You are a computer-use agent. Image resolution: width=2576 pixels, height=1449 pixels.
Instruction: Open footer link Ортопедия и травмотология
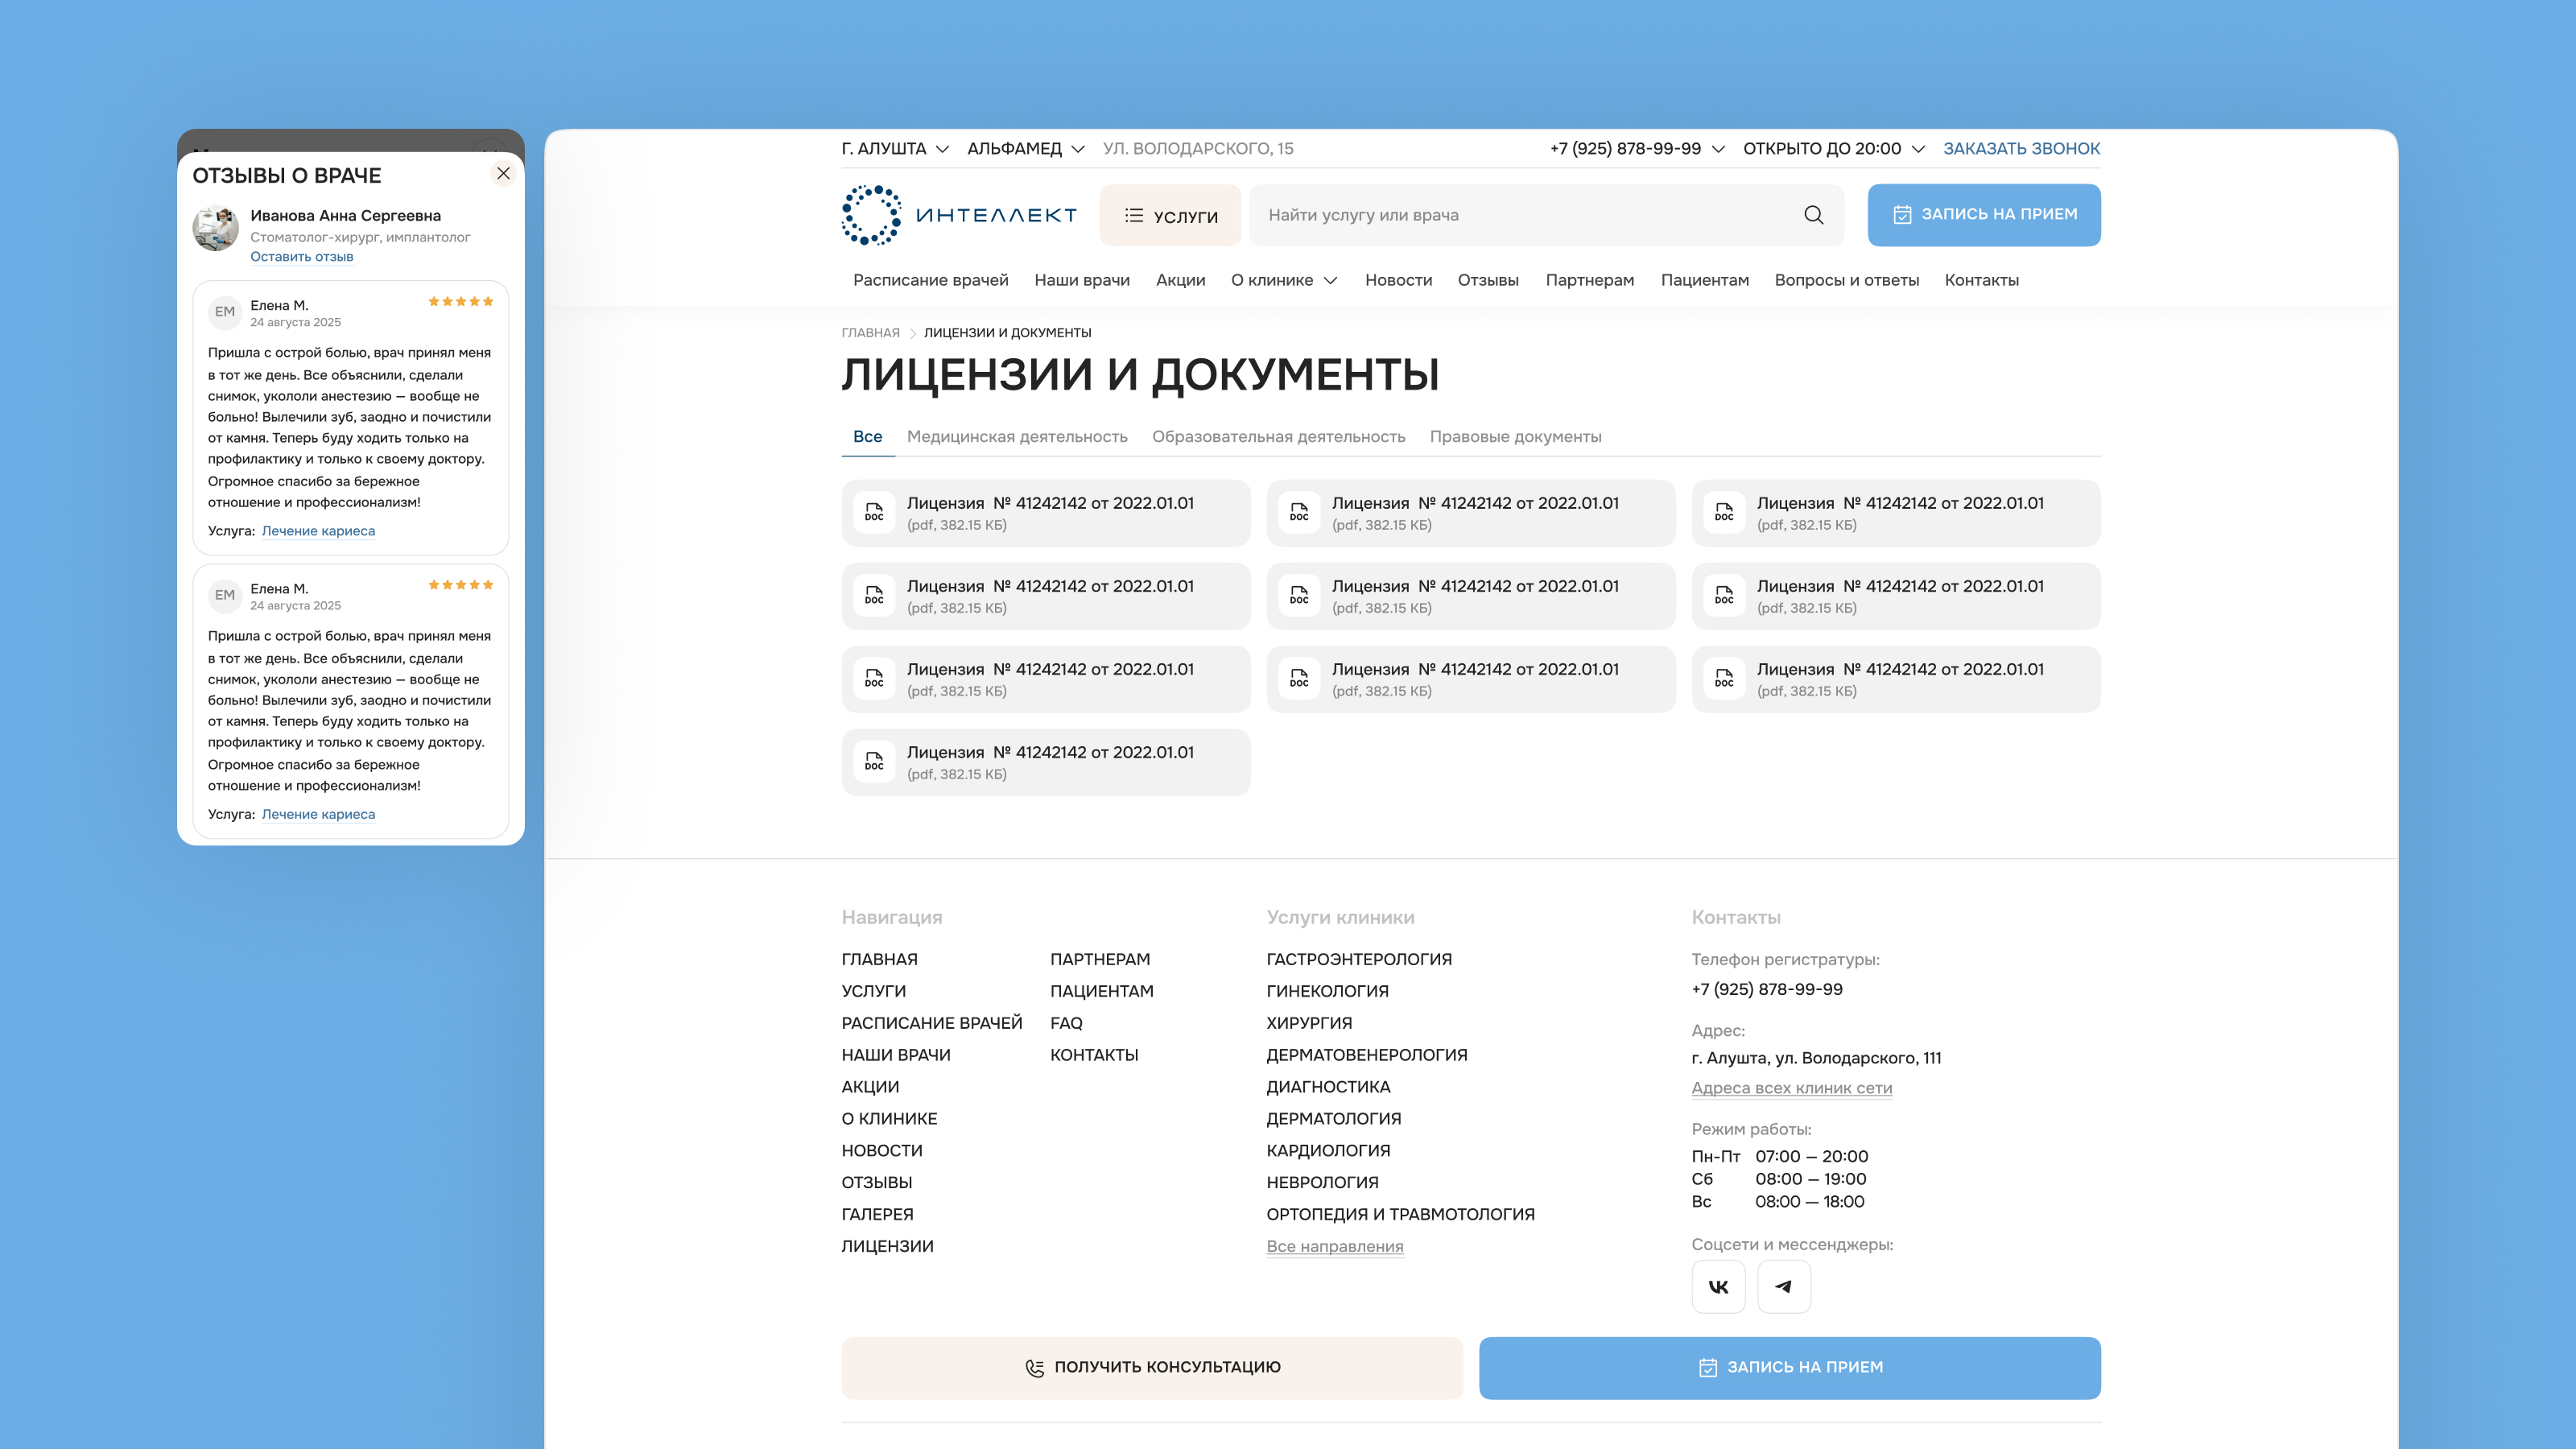point(1400,1215)
